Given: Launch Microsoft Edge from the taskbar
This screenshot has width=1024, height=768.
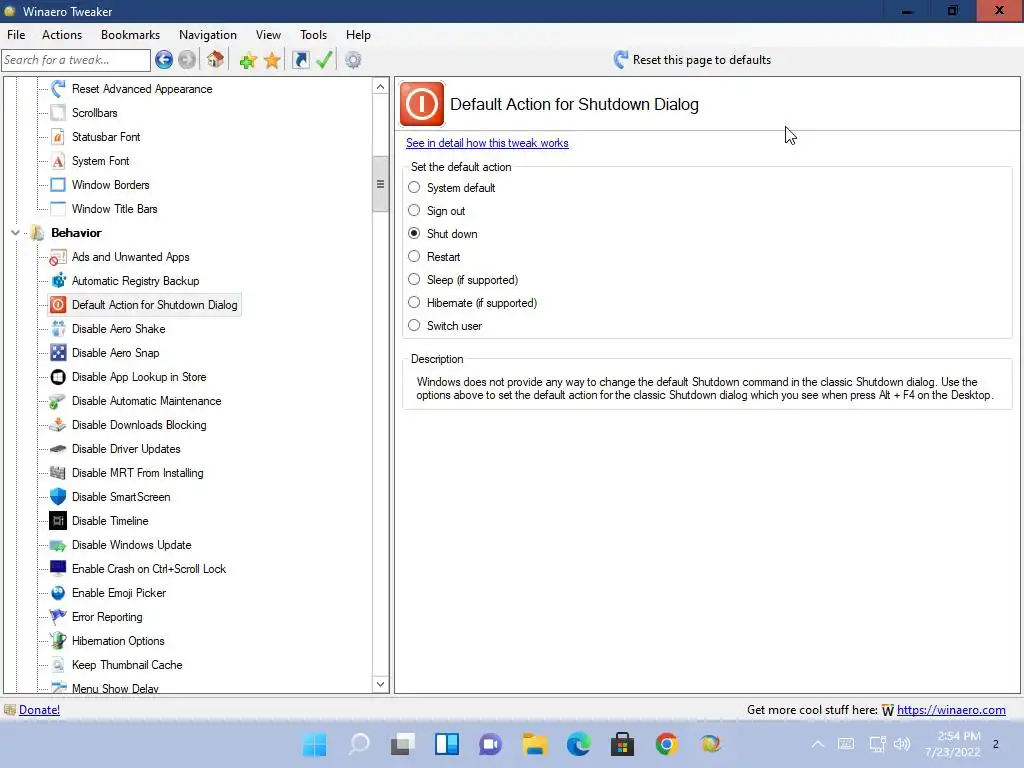Looking at the screenshot, I should (x=579, y=744).
